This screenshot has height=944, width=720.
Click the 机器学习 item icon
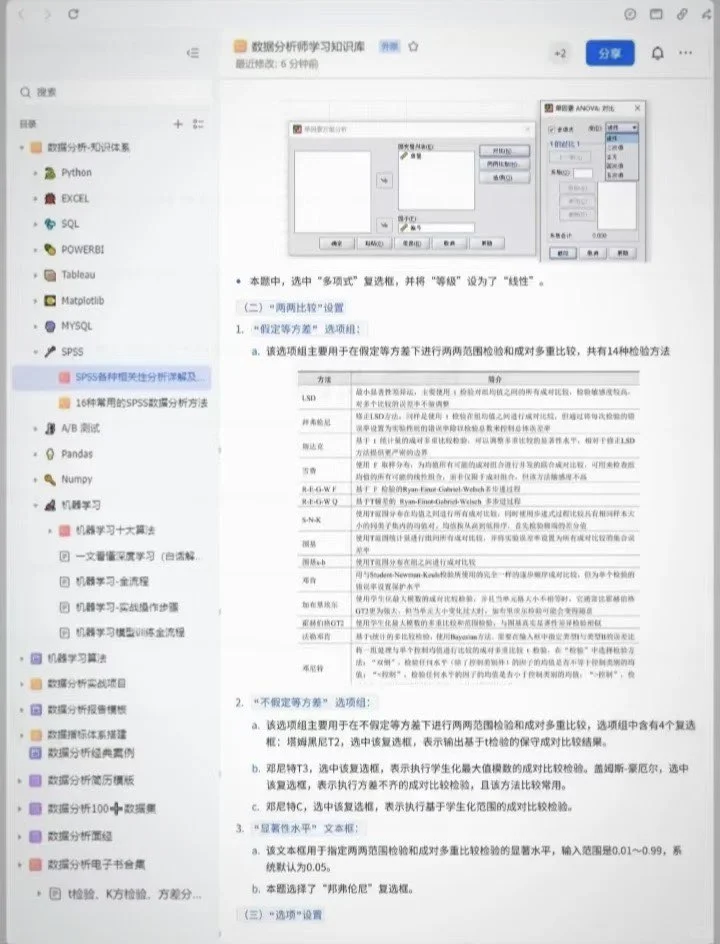50,505
